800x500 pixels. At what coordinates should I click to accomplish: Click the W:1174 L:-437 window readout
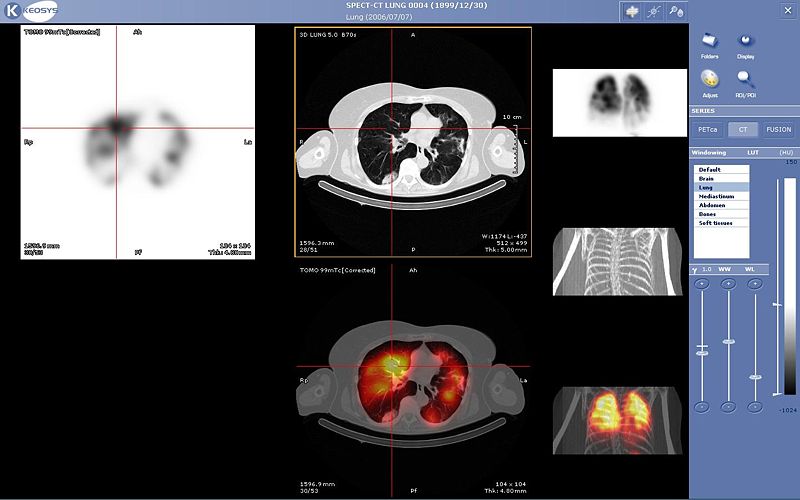pos(504,236)
